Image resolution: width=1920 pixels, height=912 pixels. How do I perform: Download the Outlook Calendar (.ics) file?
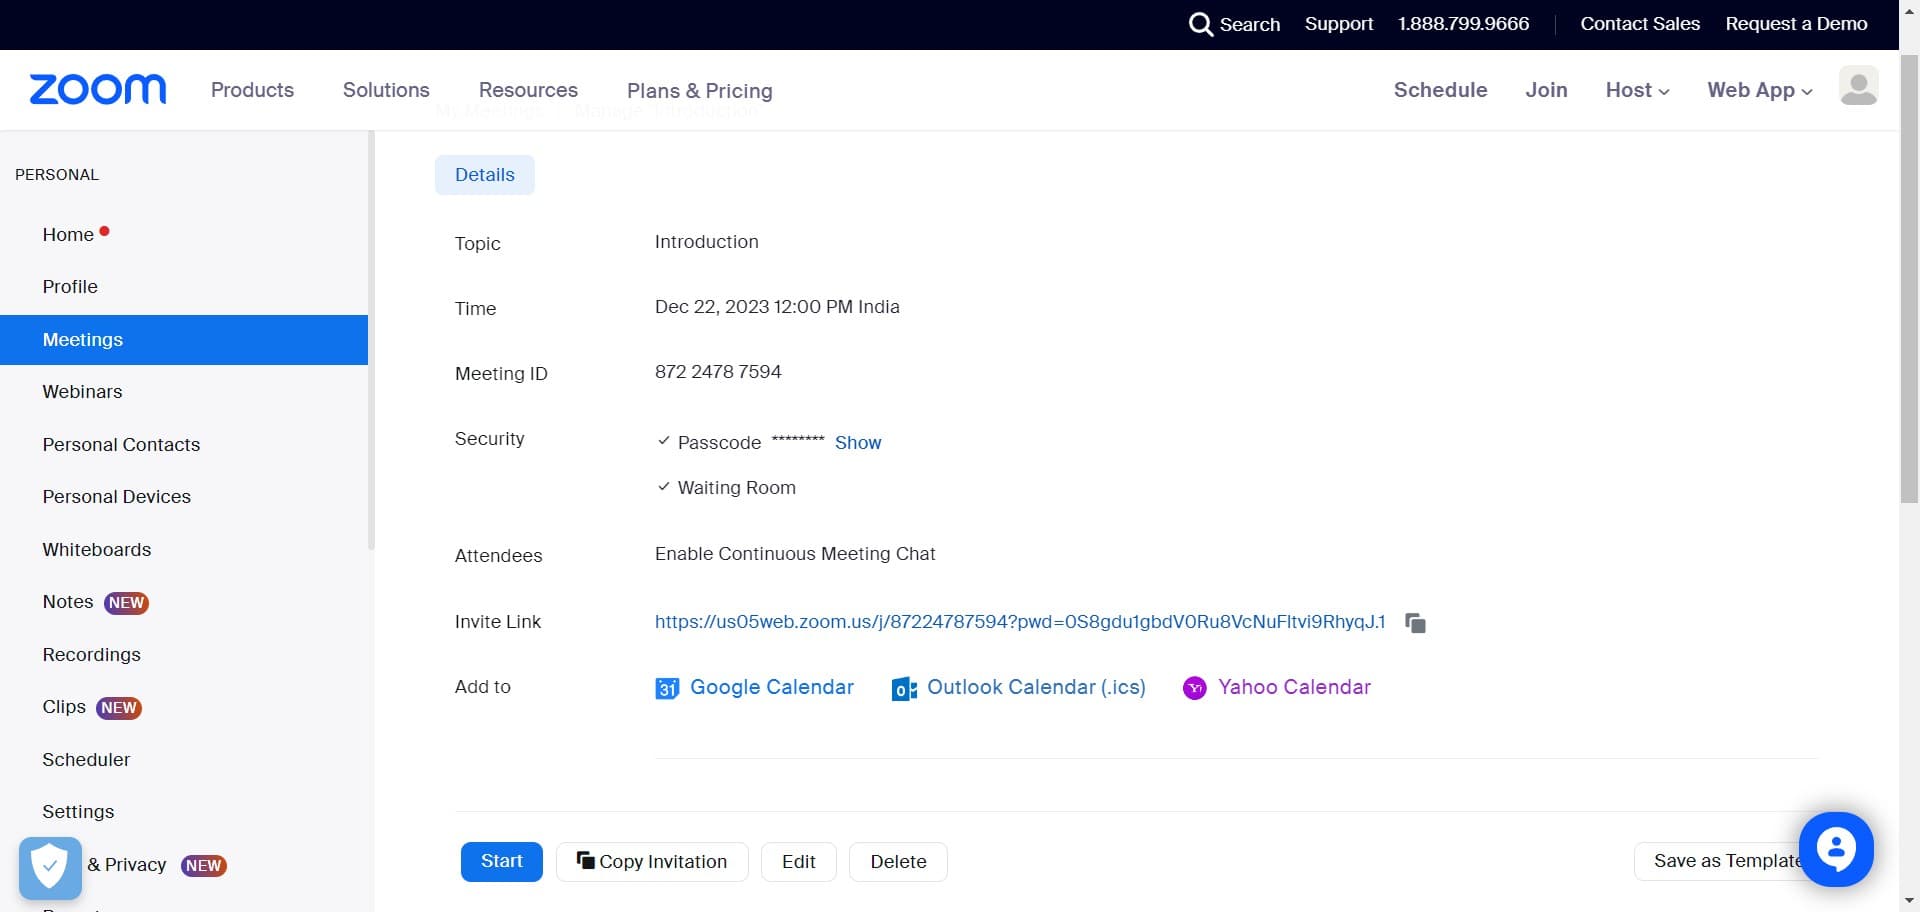click(x=1035, y=687)
